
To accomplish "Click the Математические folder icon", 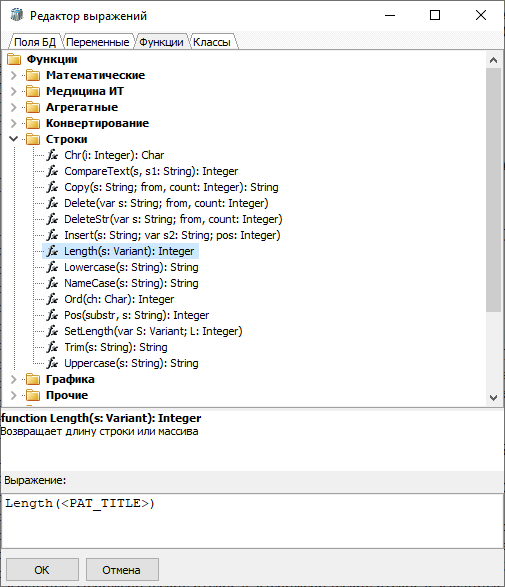I will [33, 75].
